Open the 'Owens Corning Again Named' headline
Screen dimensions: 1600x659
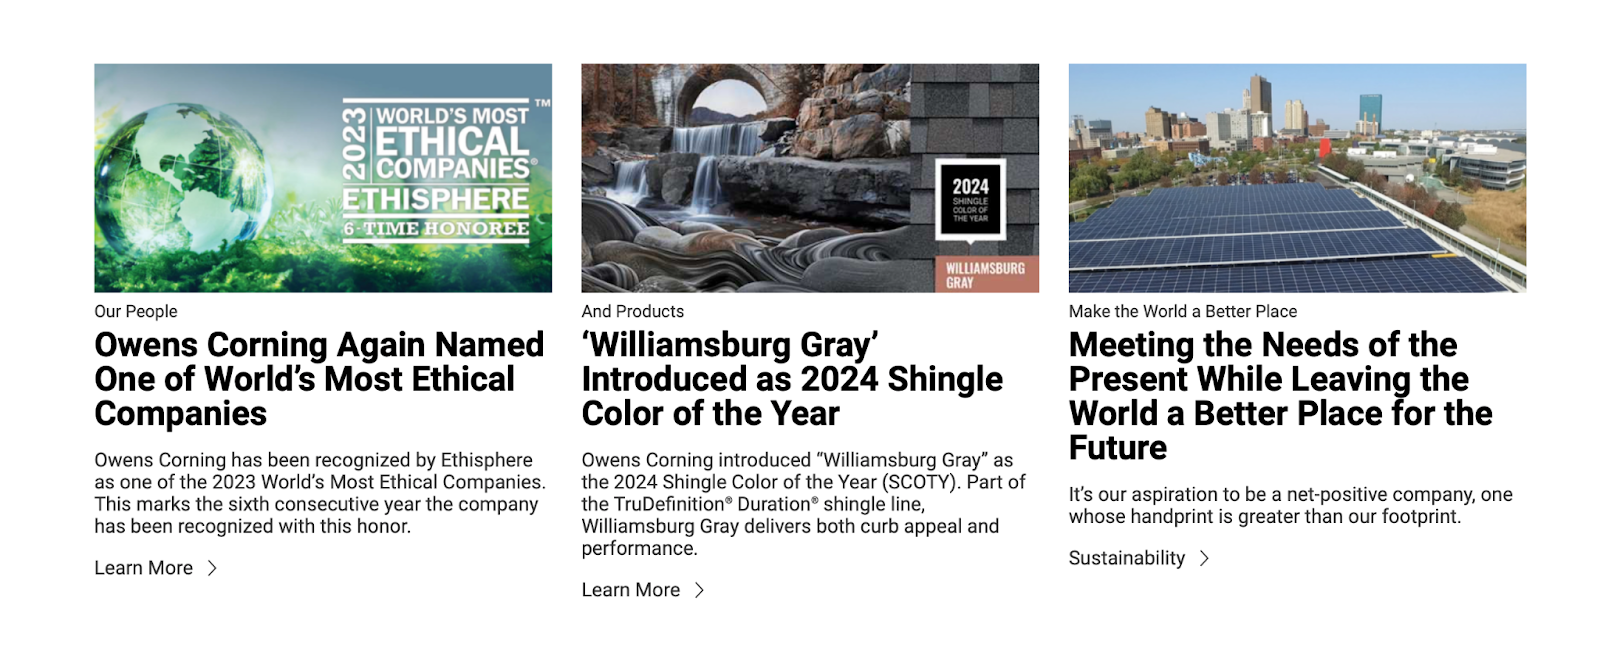coord(319,379)
